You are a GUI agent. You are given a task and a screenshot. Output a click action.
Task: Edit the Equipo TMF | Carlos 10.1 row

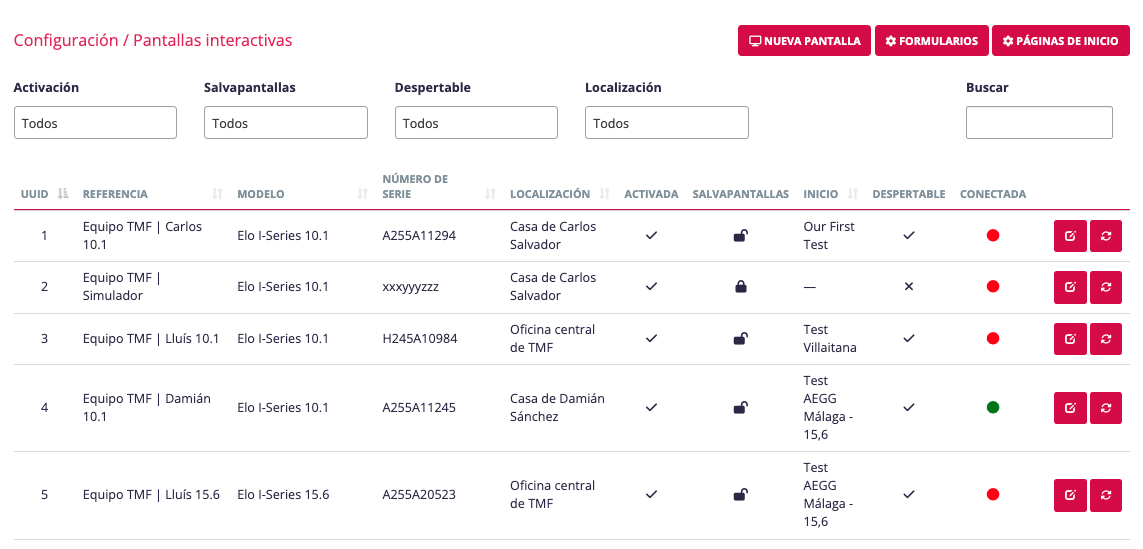tap(1070, 235)
